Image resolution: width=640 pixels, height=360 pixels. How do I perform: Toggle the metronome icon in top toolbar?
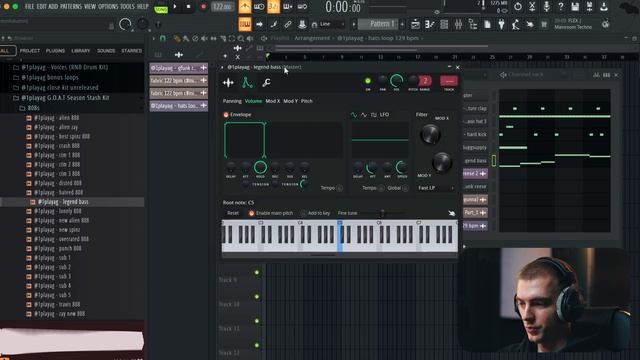[x=245, y=7]
